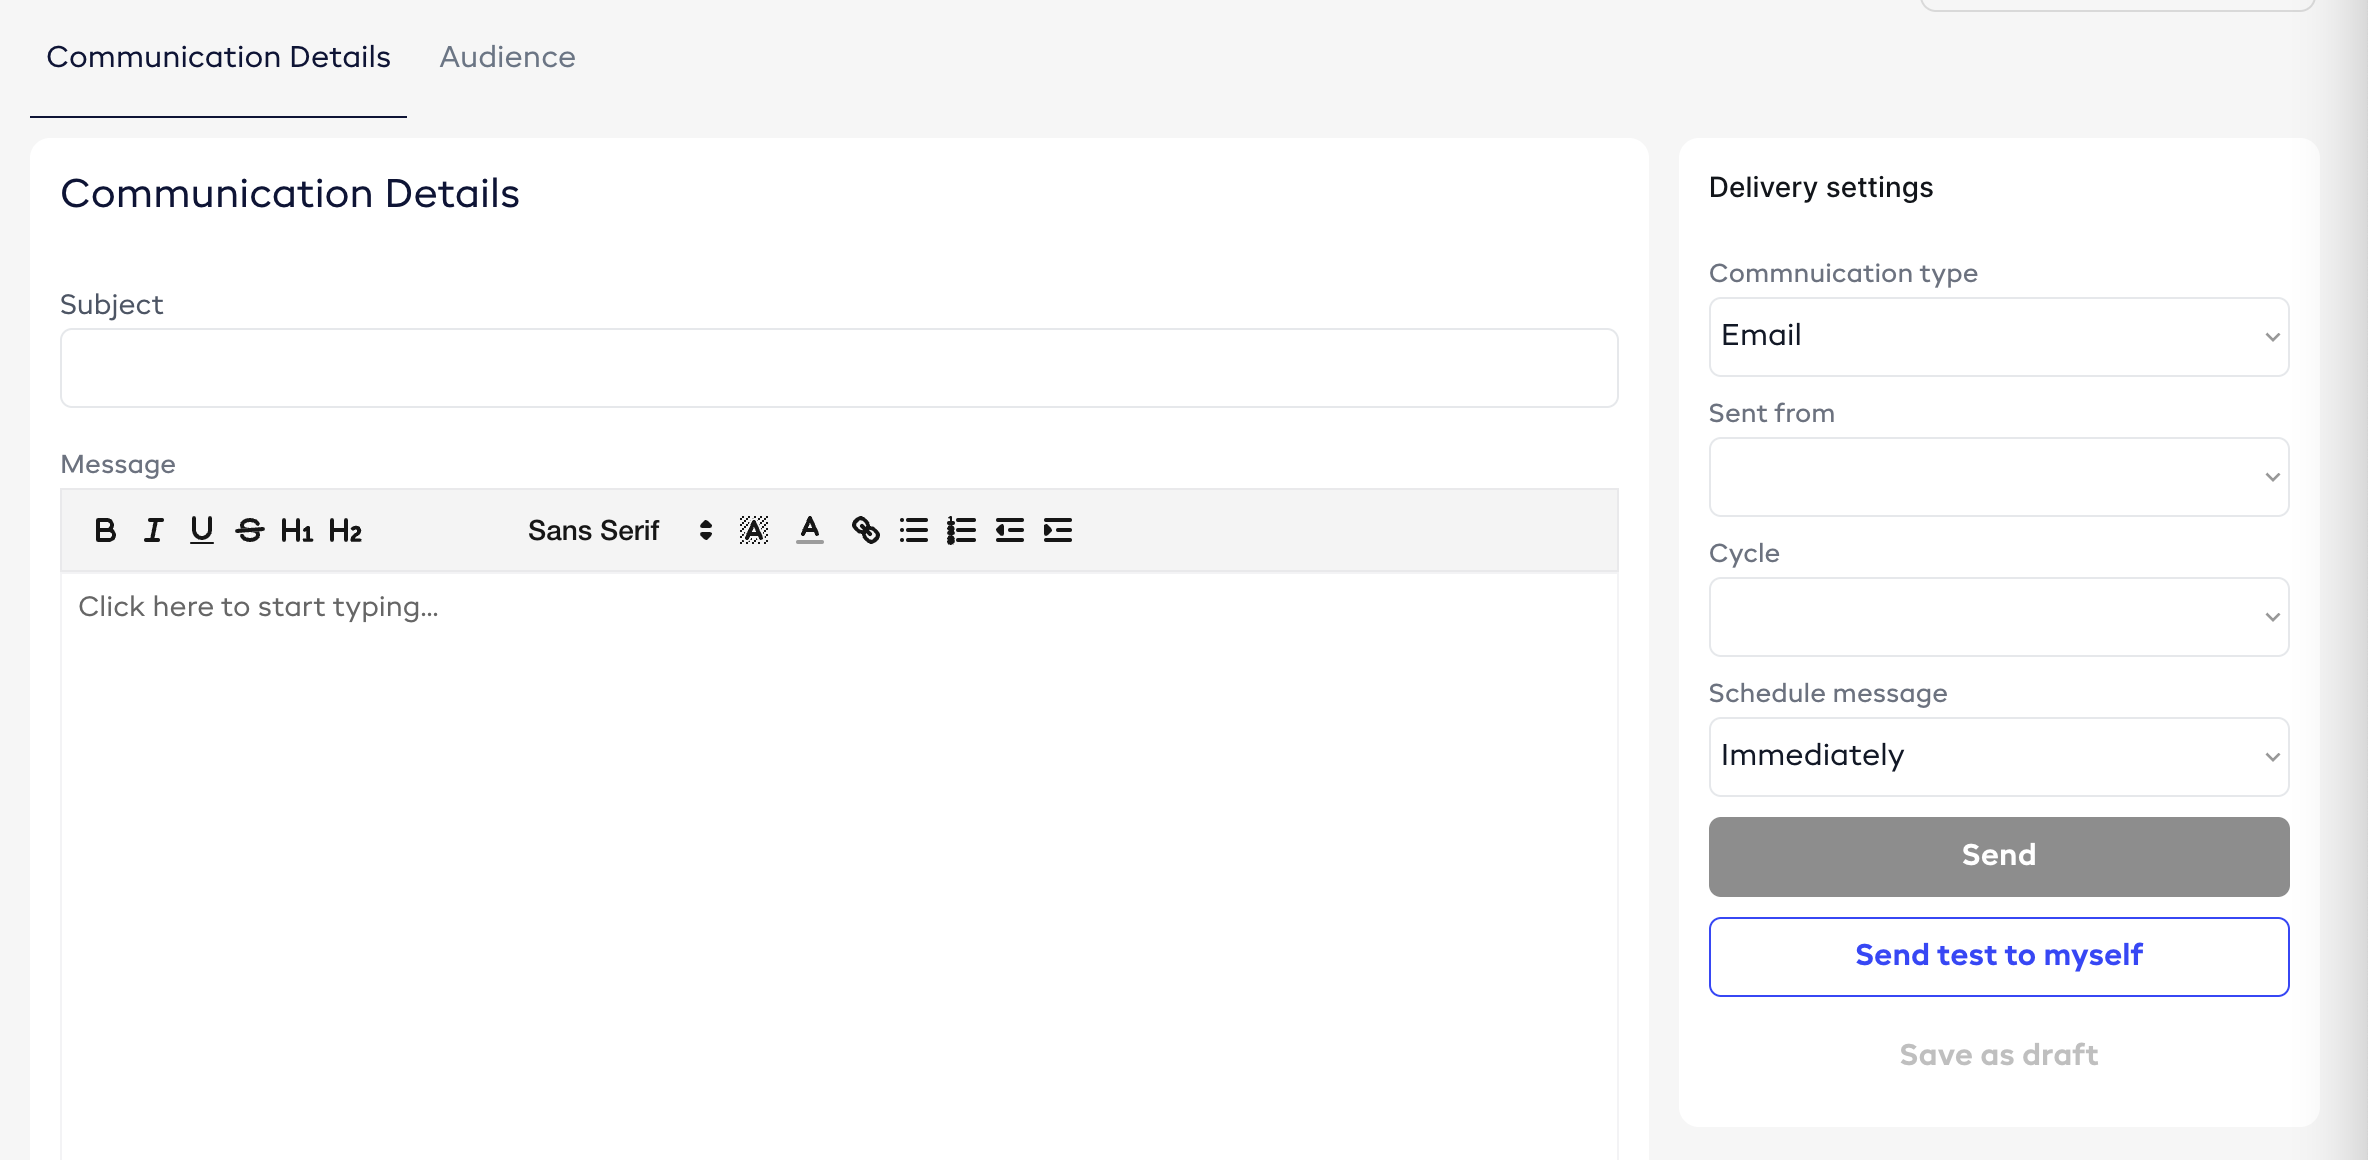Increase indent of message text
This screenshot has height=1160, width=2368.
[1057, 530]
